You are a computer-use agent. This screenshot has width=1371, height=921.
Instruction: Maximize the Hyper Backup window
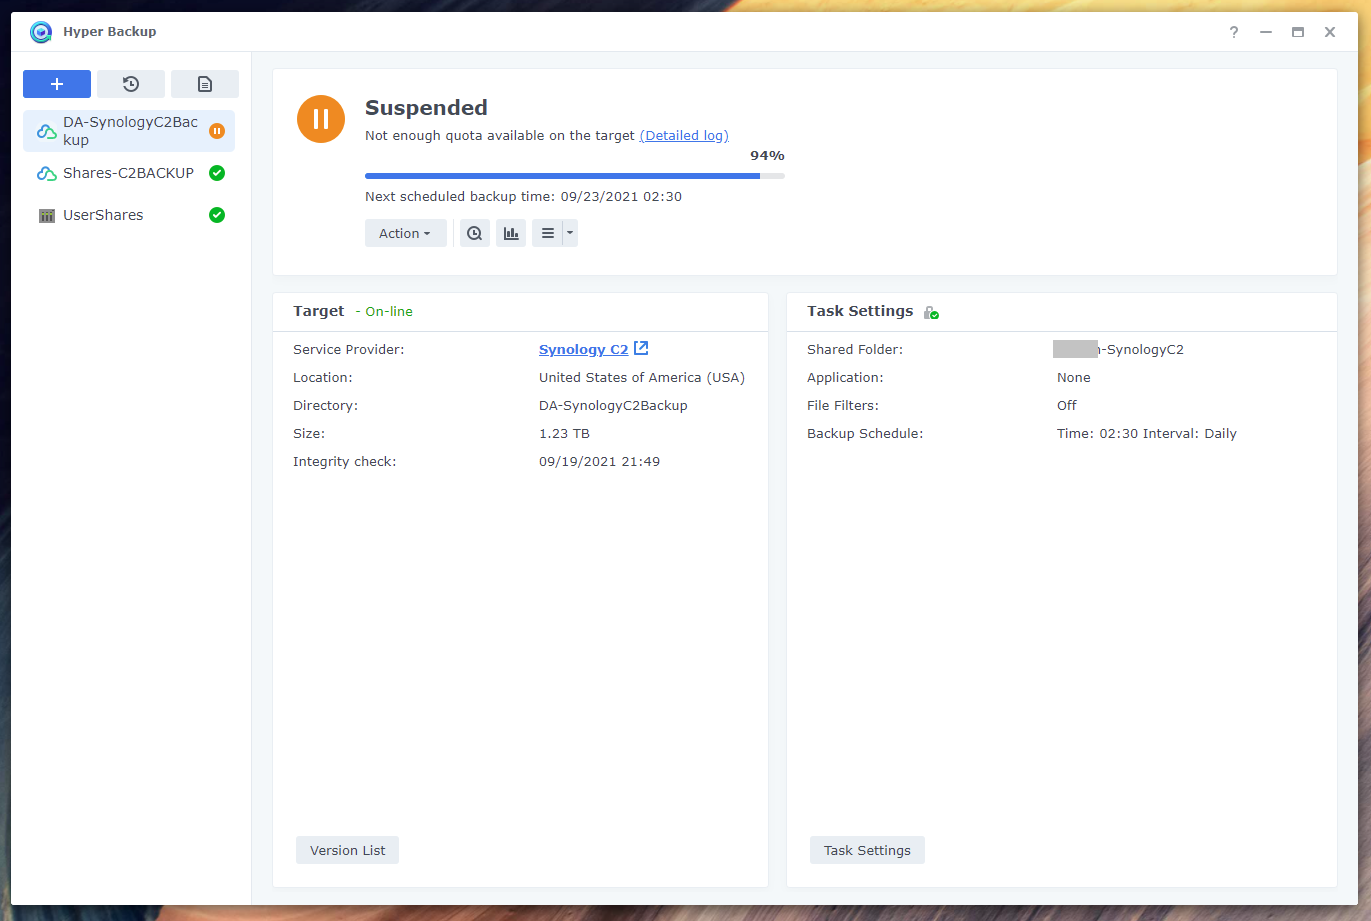[1298, 32]
